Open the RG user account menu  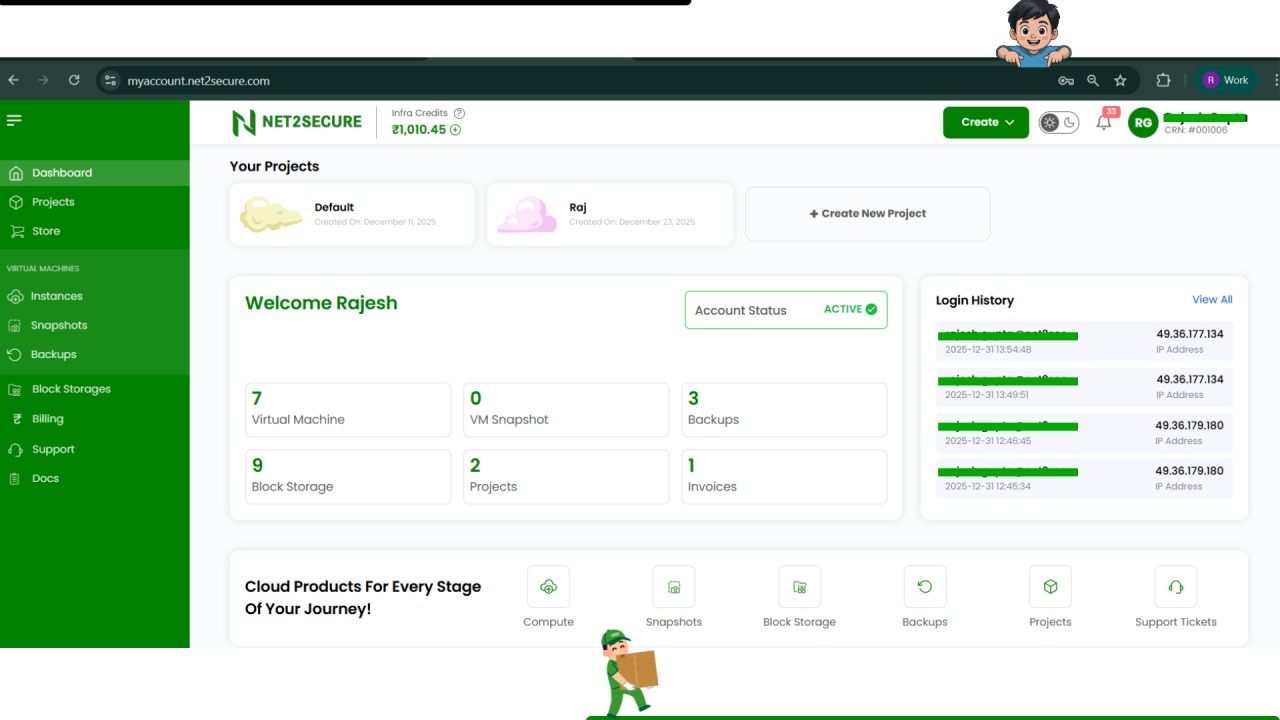pos(1143,122)
